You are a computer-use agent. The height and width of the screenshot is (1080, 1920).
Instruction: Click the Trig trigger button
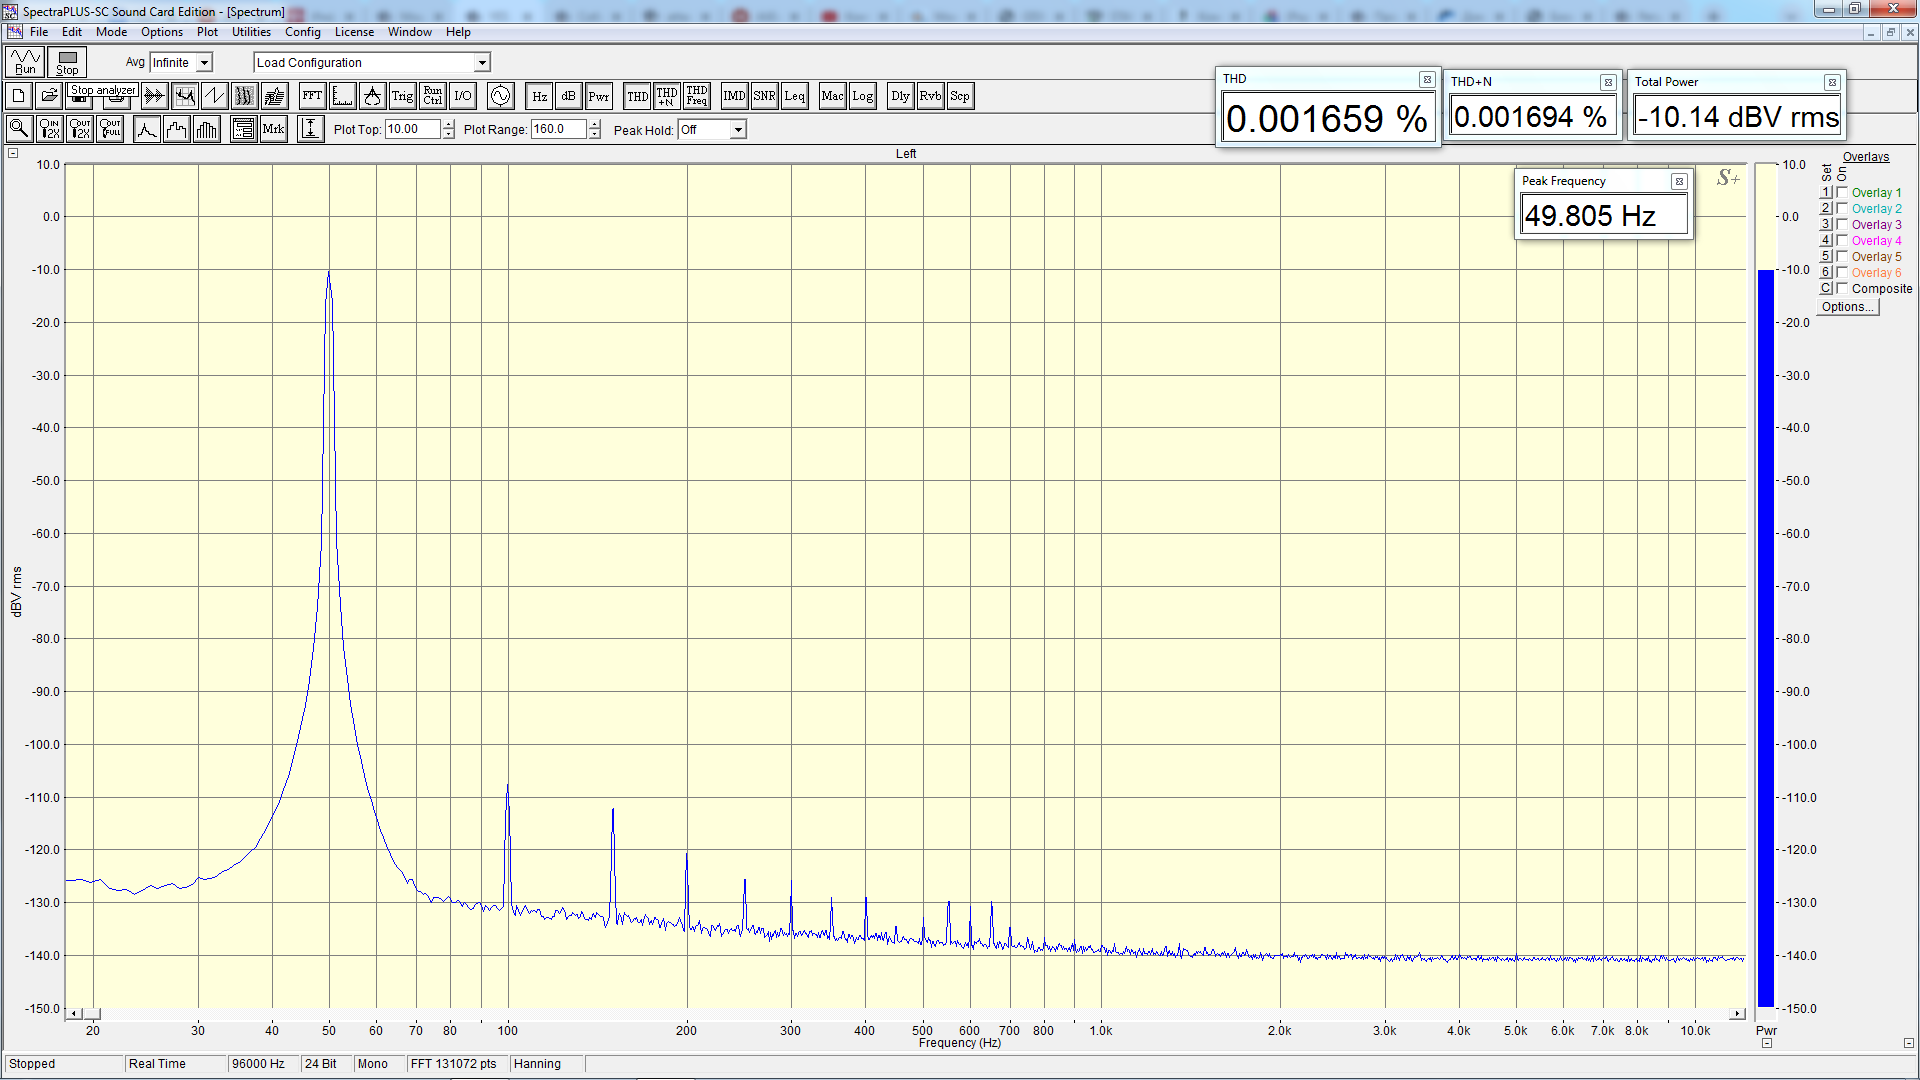[402, 96]
